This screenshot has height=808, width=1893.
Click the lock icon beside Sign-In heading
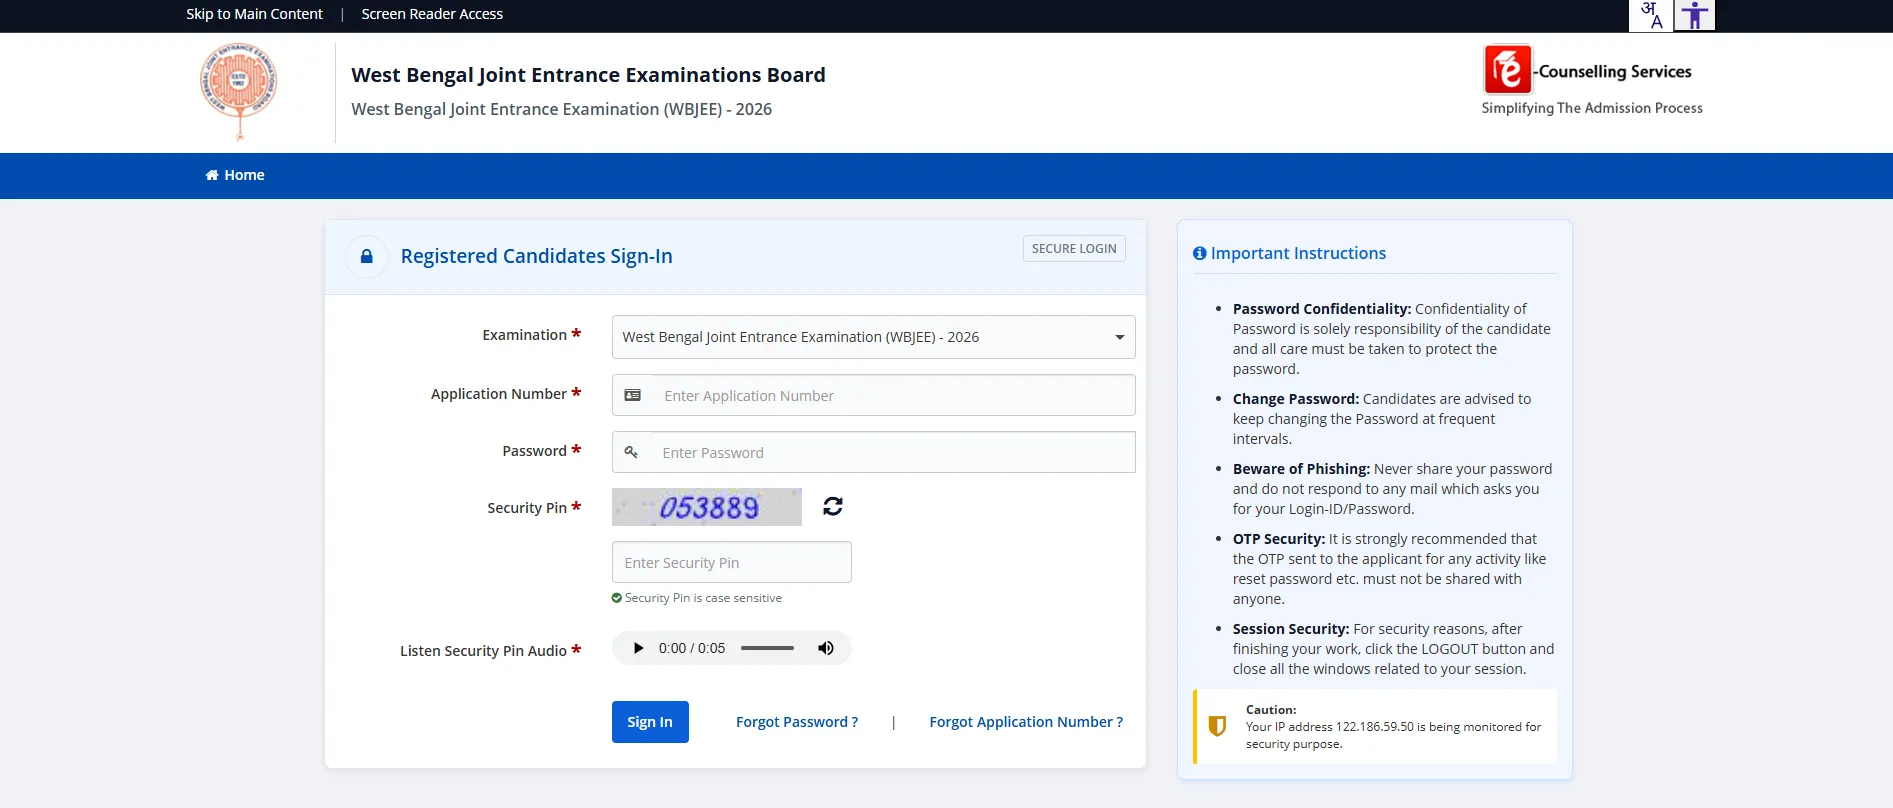coord(367,256)
